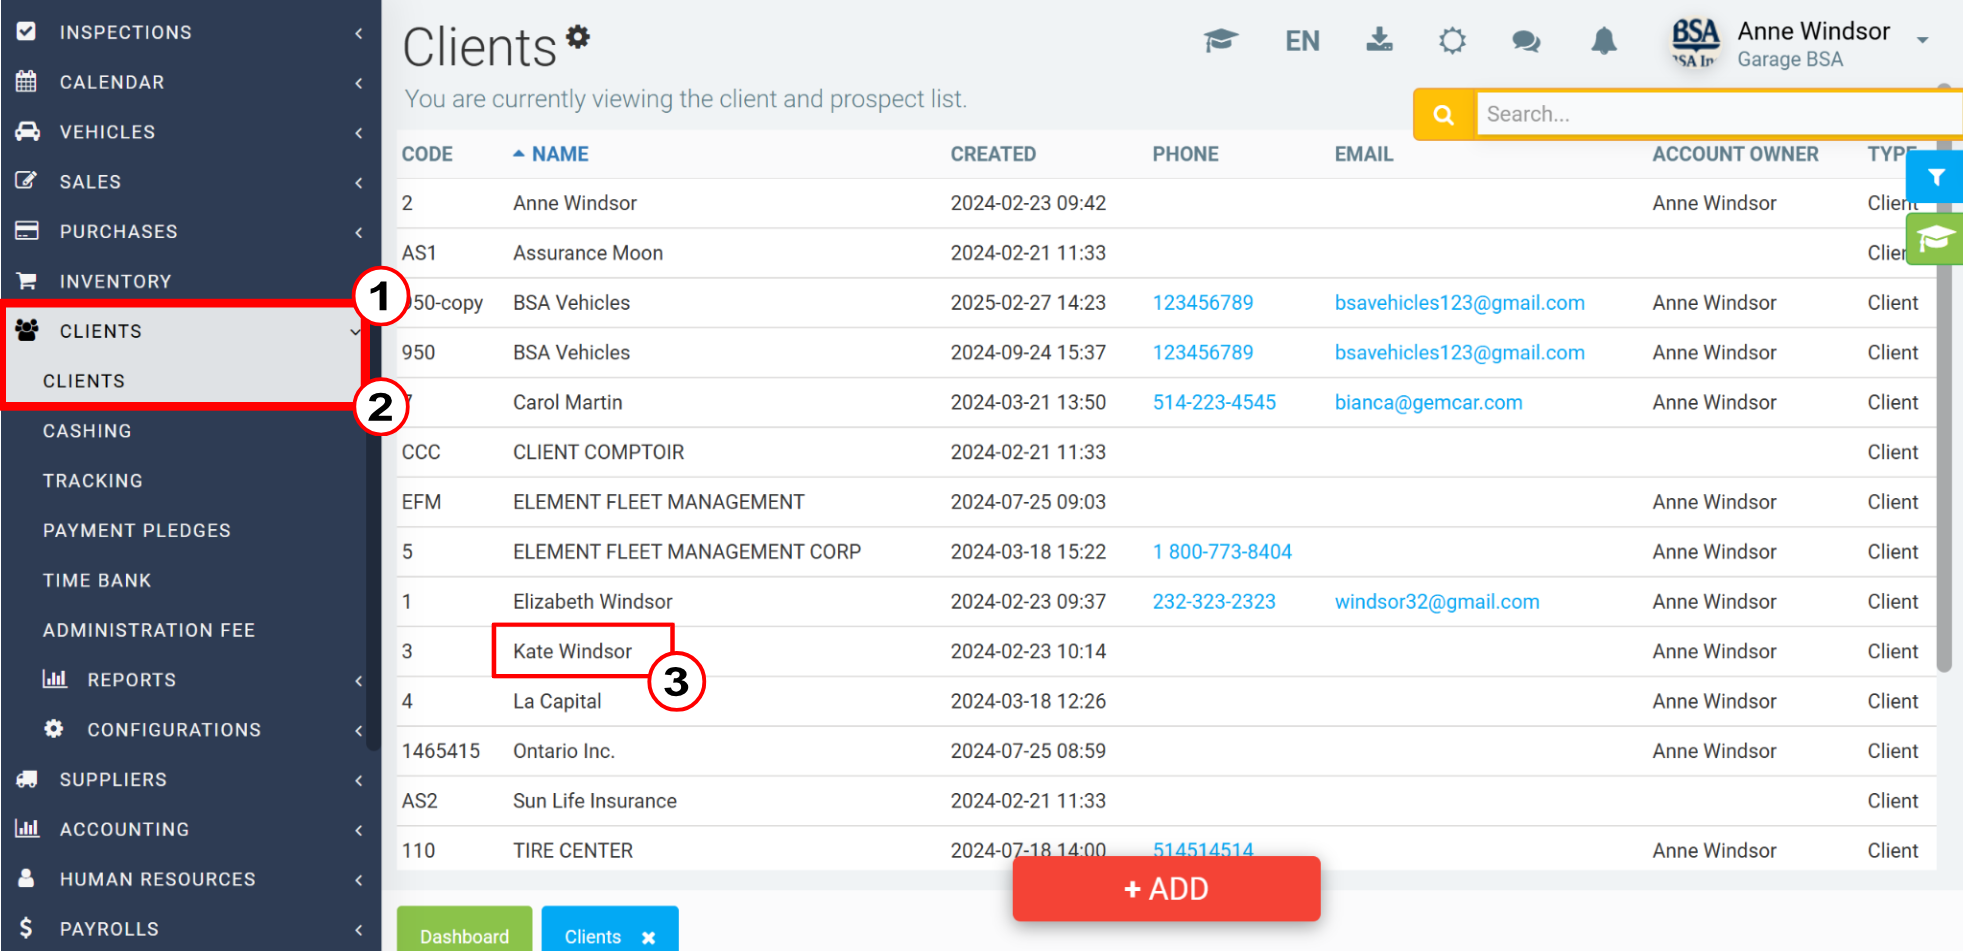Expand the Vehicles menu in sidebar
This screenshot has width=1963, height=951.
point(190,132)
